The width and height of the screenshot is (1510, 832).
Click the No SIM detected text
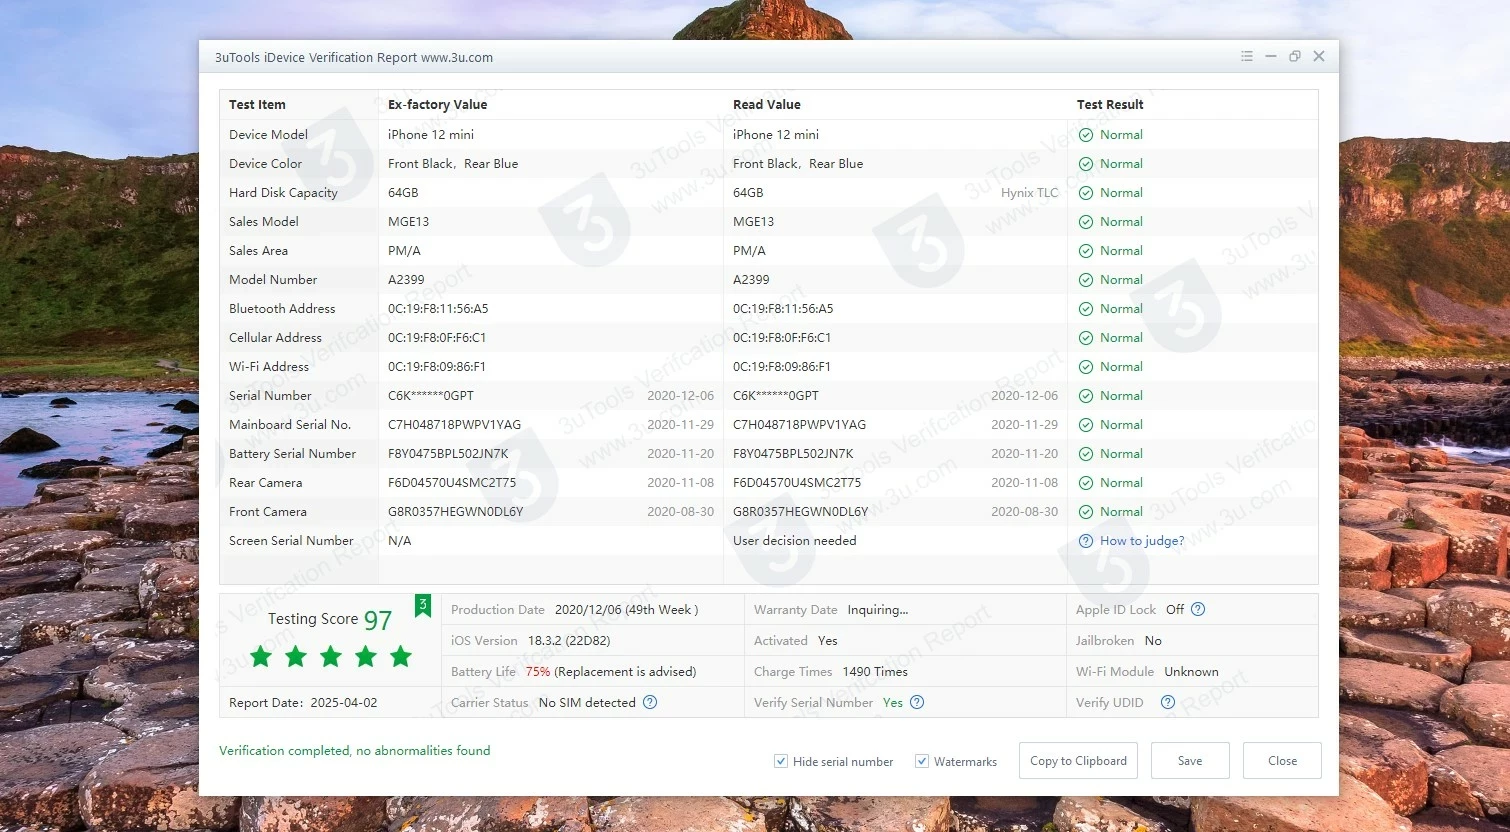[x=587, y=703]
